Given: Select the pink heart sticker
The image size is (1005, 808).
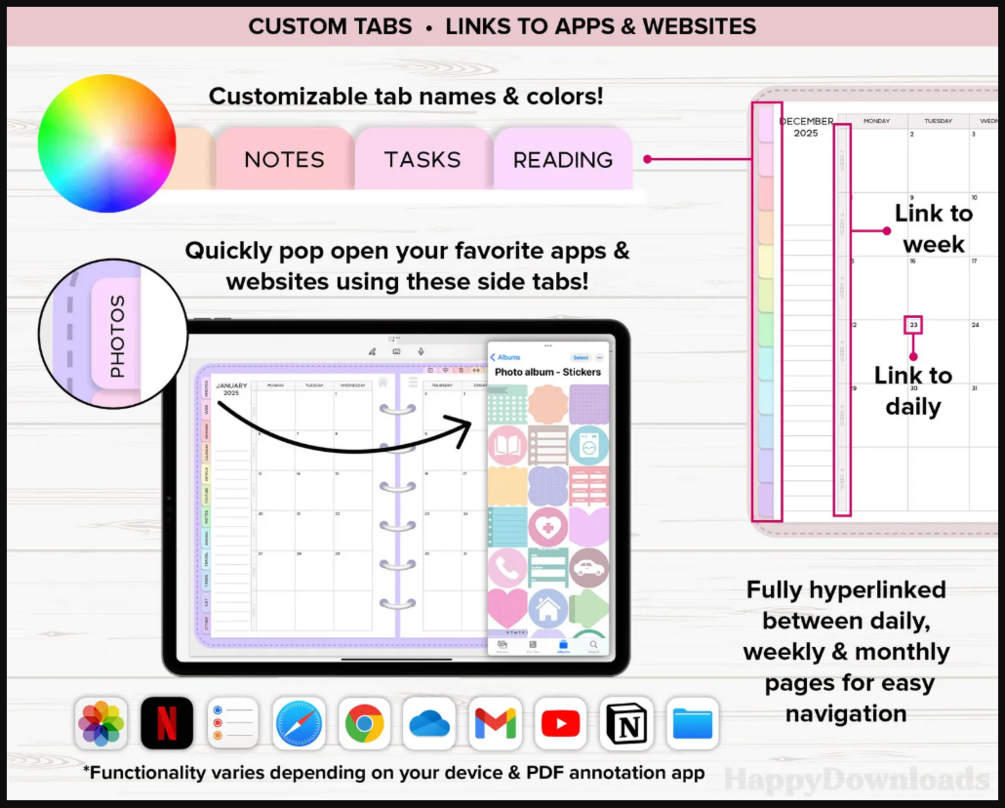Looking at the screenshot, I should tap(507, 609).
